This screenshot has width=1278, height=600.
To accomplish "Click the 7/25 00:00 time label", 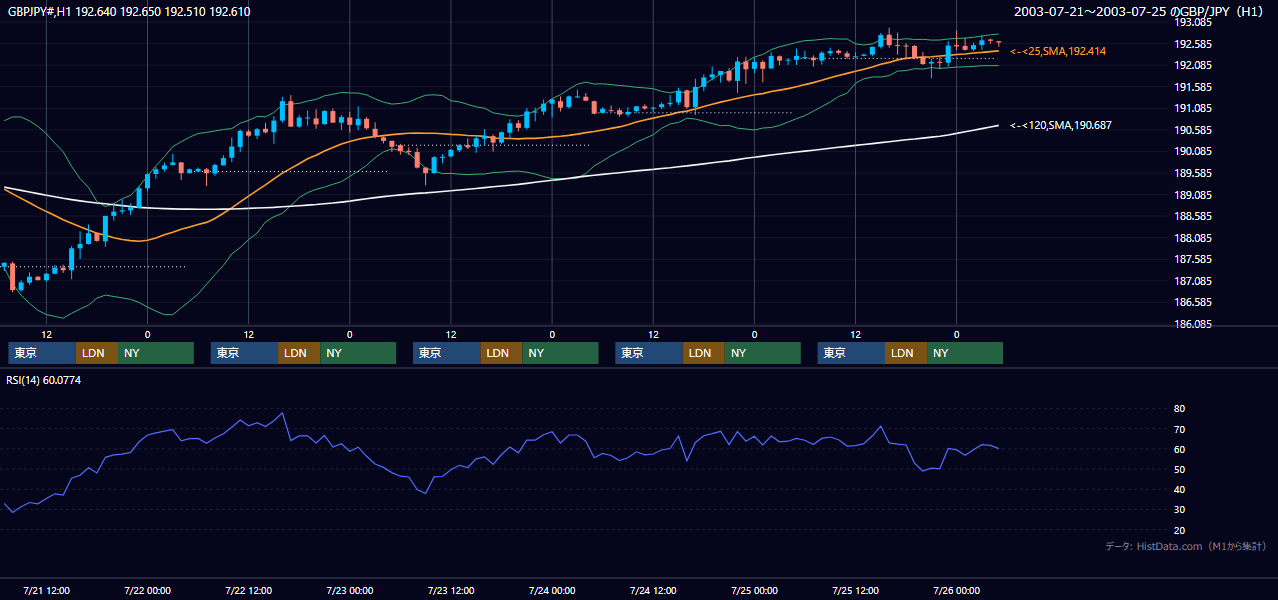I will 755,590.
